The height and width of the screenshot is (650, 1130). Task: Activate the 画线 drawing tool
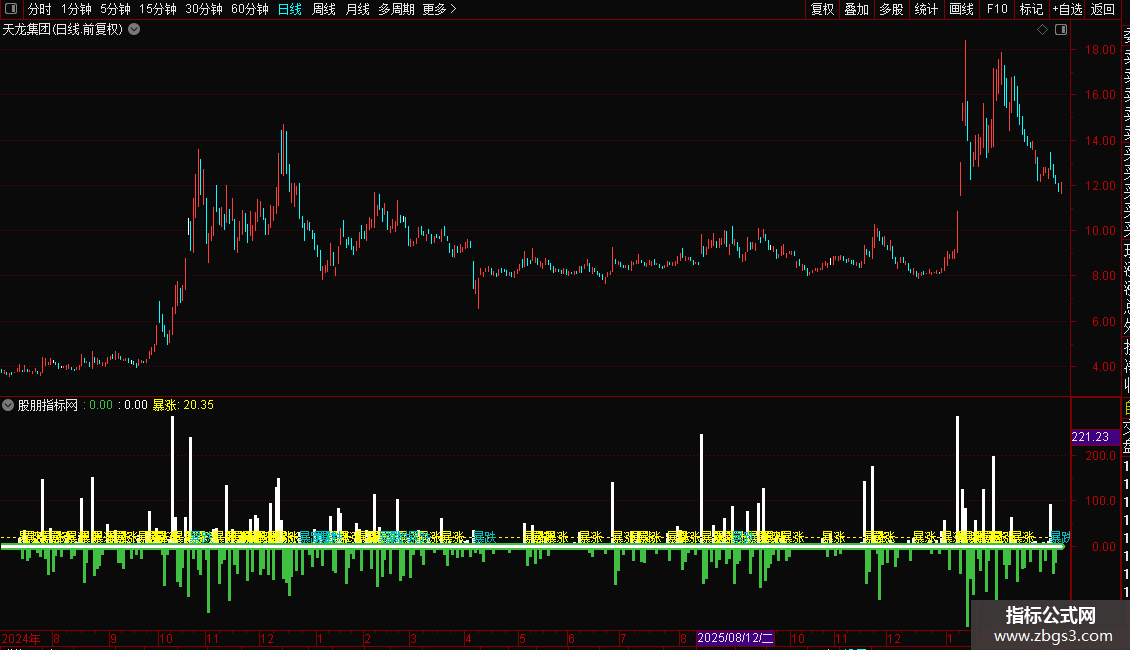[x=961, y=9]
